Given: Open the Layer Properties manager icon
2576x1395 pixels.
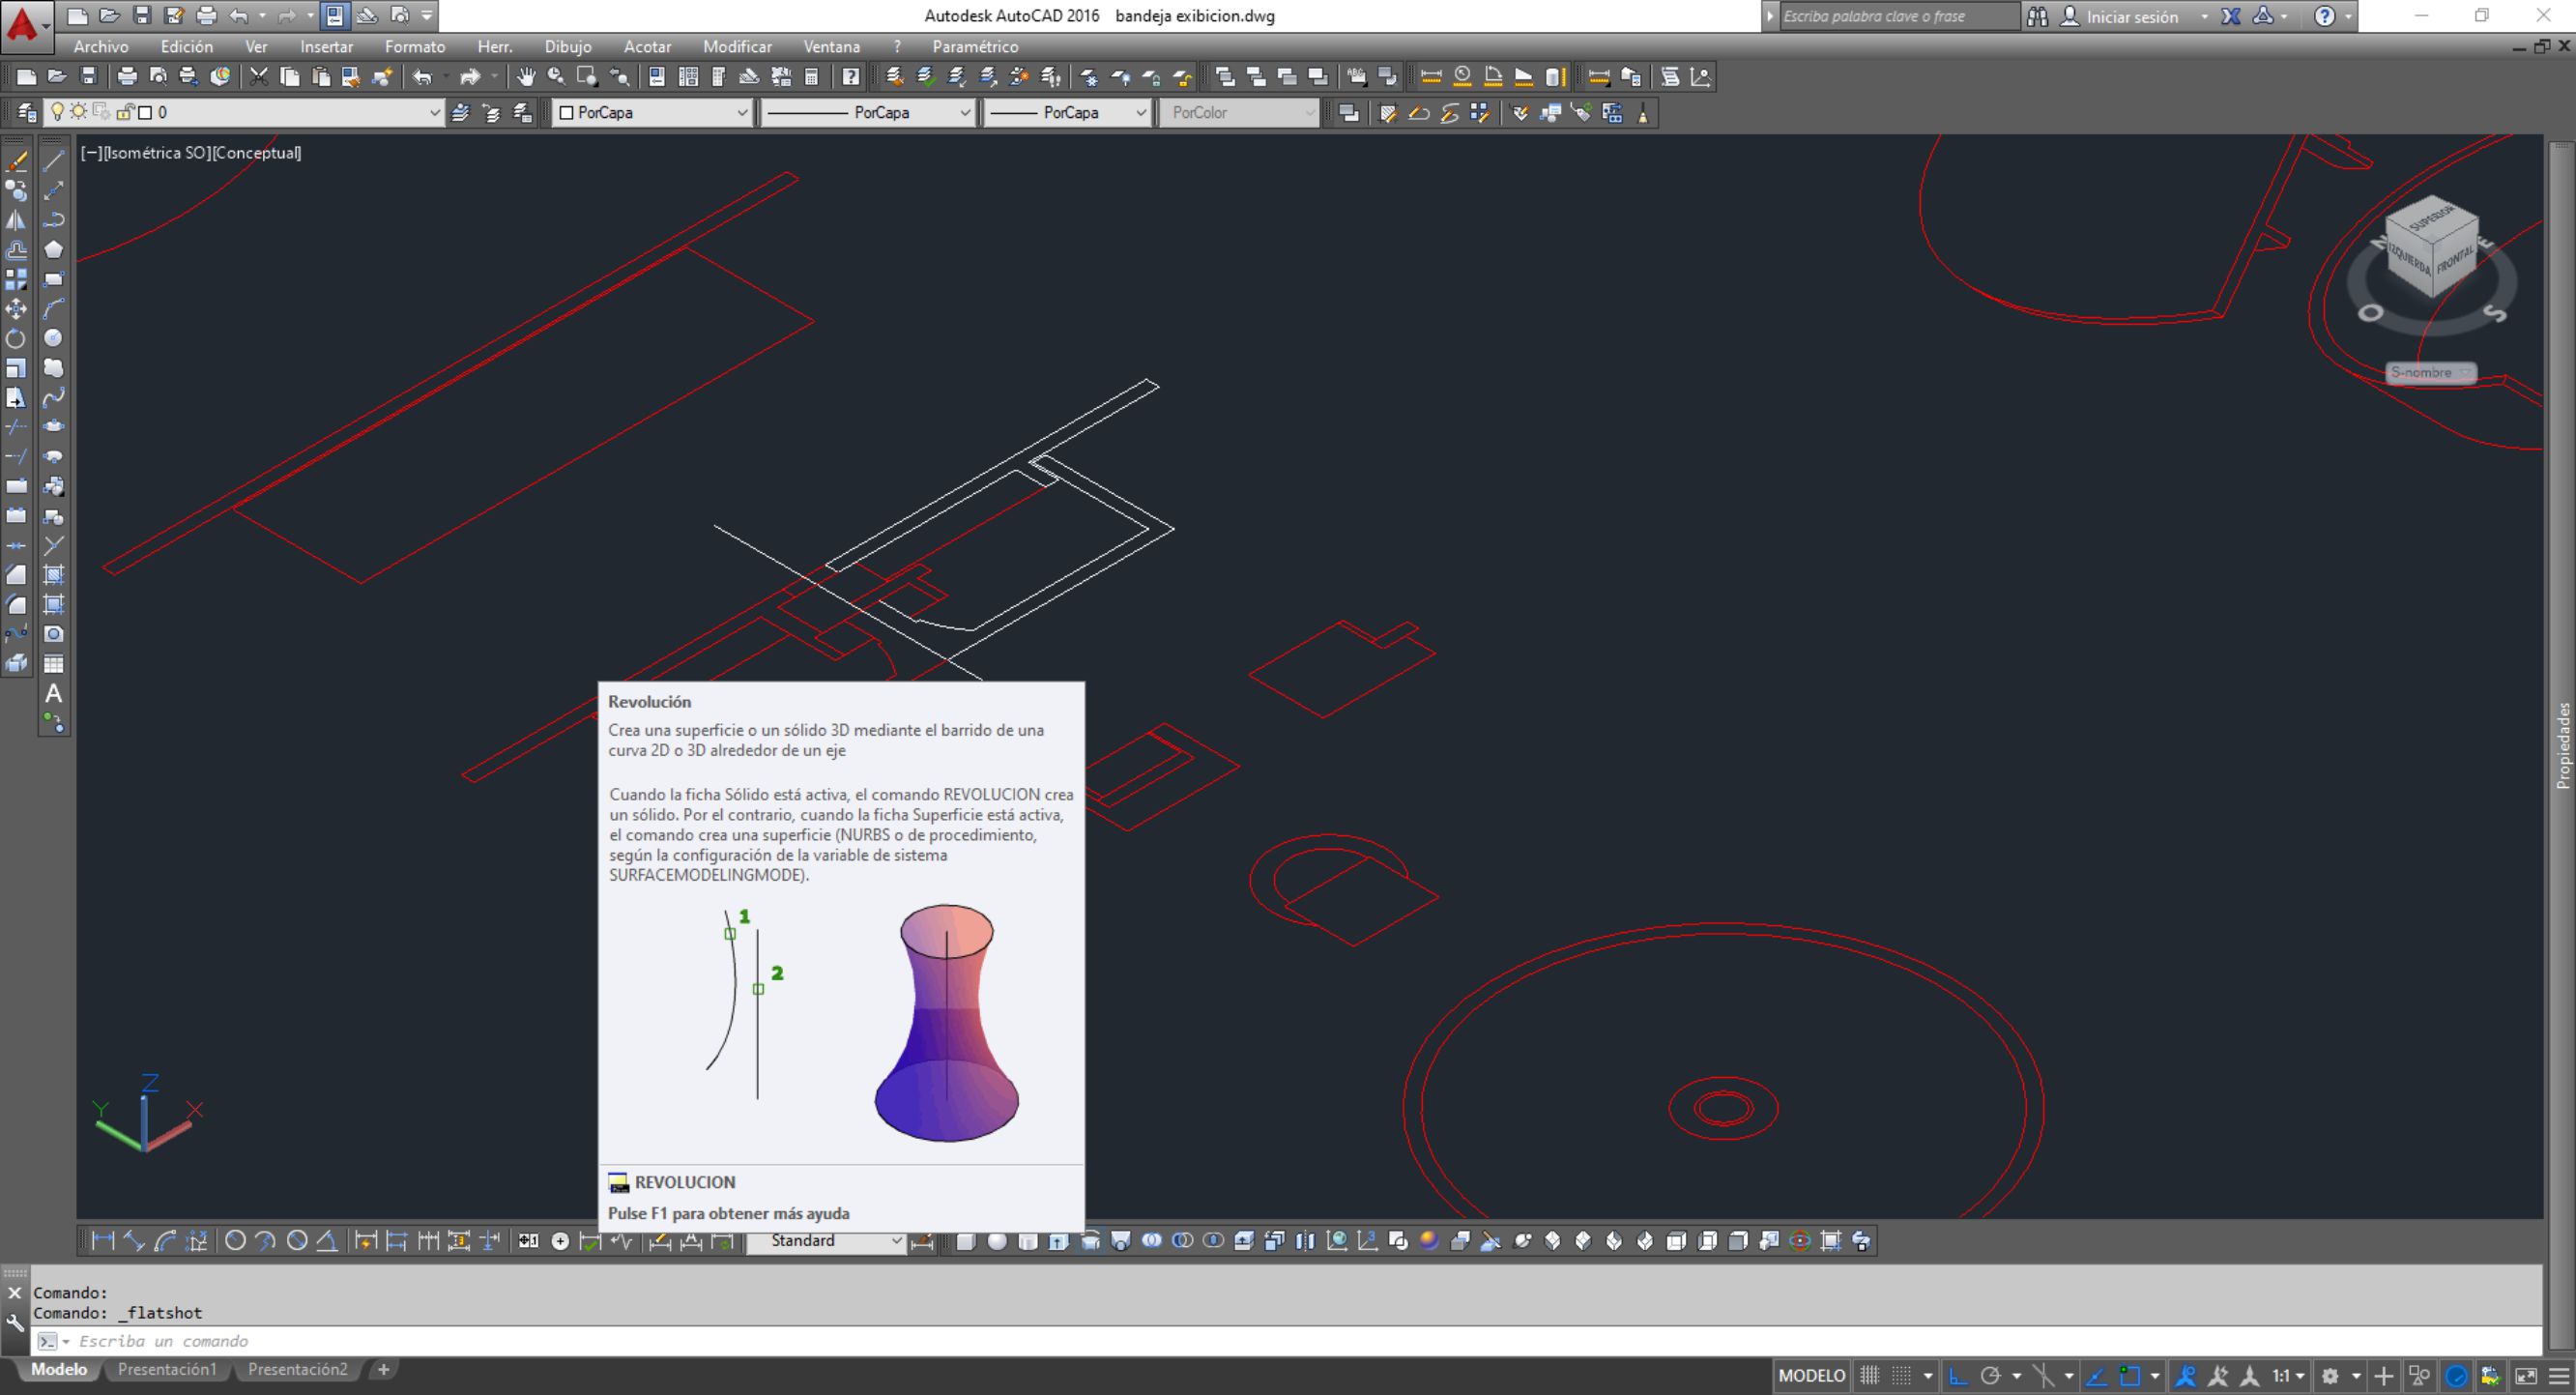Looking at the screenshot, I should pyautogui.click(x=27, y=113).
